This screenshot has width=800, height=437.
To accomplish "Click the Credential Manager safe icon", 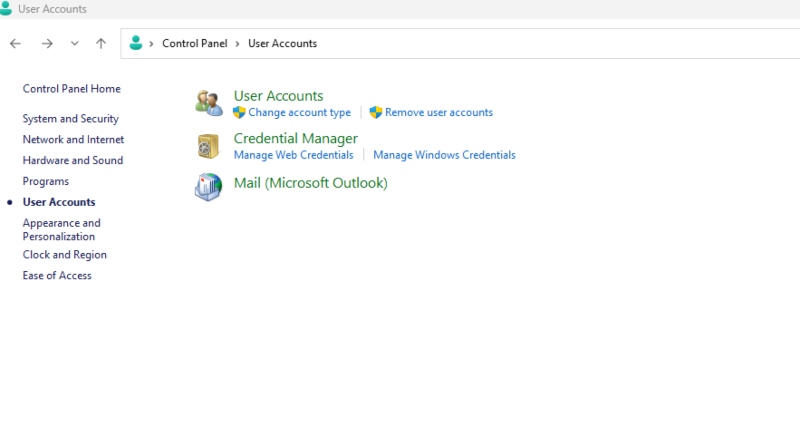I will pos(208,146).
